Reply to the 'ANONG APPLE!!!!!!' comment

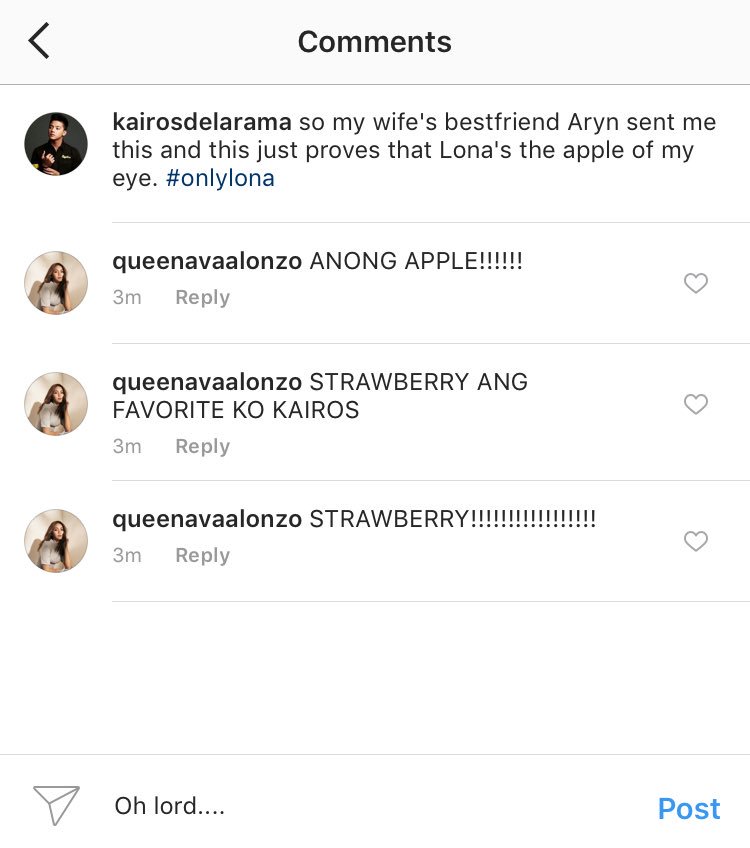click(203, 297)
